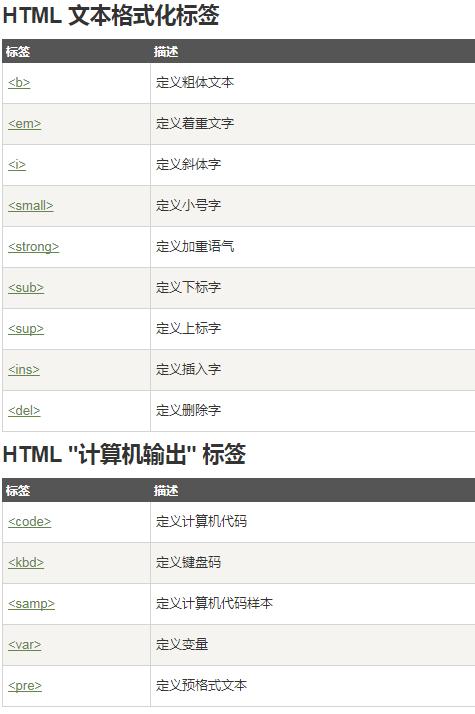Screen dimensions: 475x714
Task: Open the <del> tag link
Action: pos(24,410)
